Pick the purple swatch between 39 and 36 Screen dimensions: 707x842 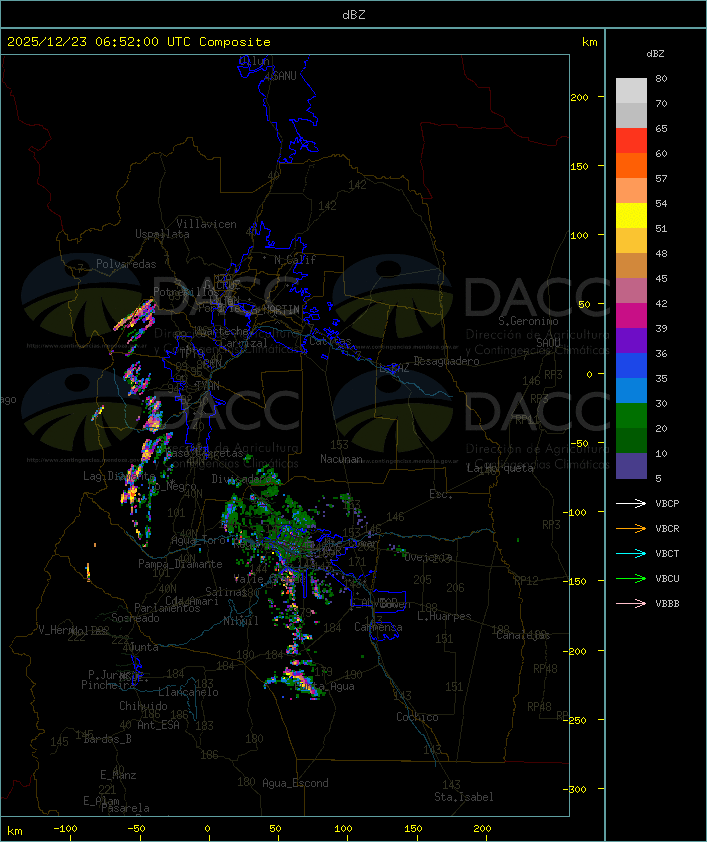[x=631, y=340]
